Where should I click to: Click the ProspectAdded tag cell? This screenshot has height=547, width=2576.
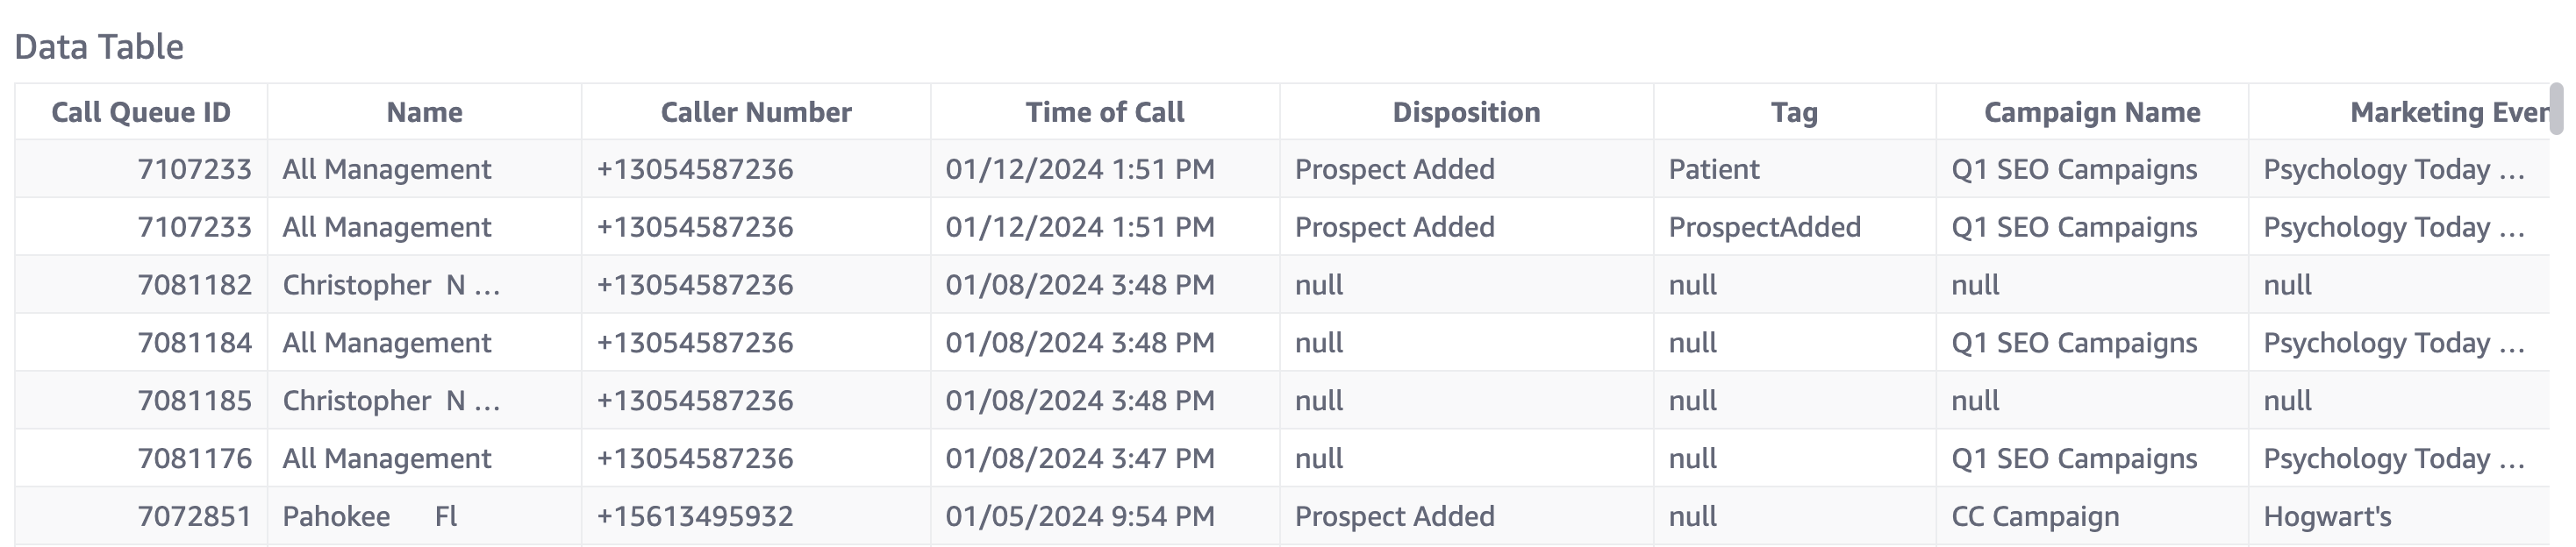pos(1764,228)
